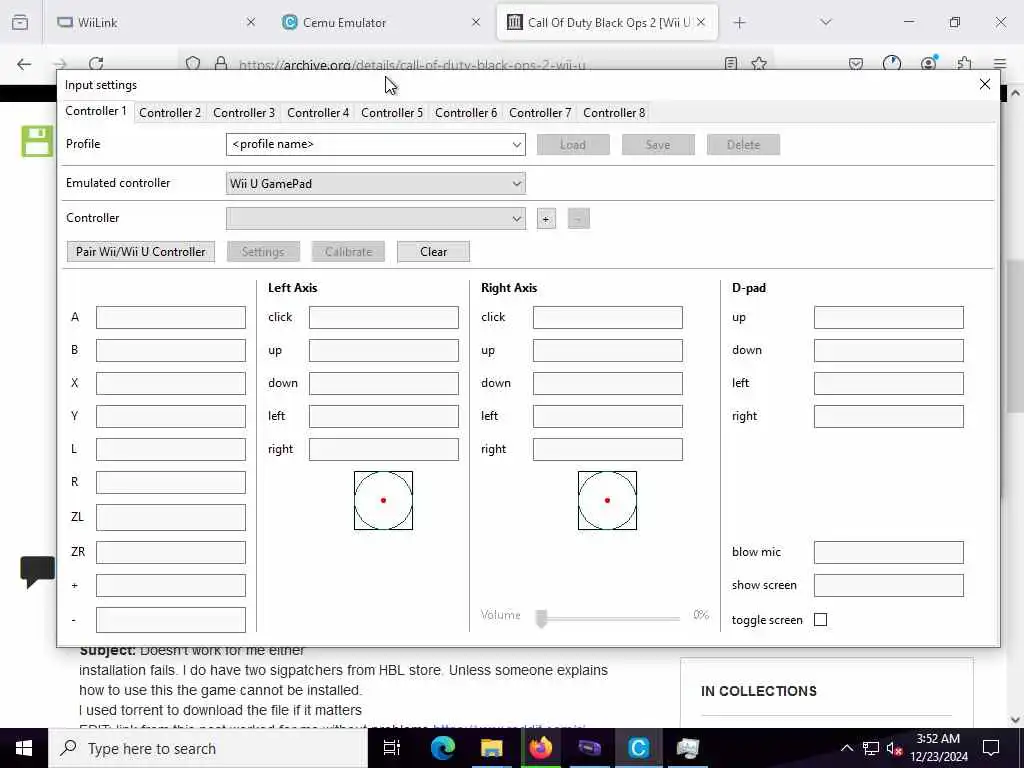Launch Microsoft Edge from the taskbar
Image resolution: width=1024 pixels, height=768 pixels.
pos(443,748)
